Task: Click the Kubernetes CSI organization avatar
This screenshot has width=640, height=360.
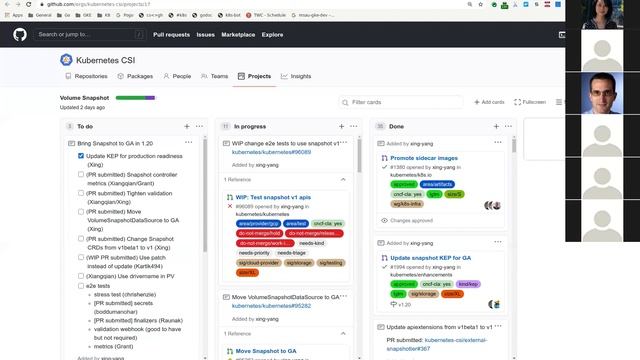Action: (66, 60)
